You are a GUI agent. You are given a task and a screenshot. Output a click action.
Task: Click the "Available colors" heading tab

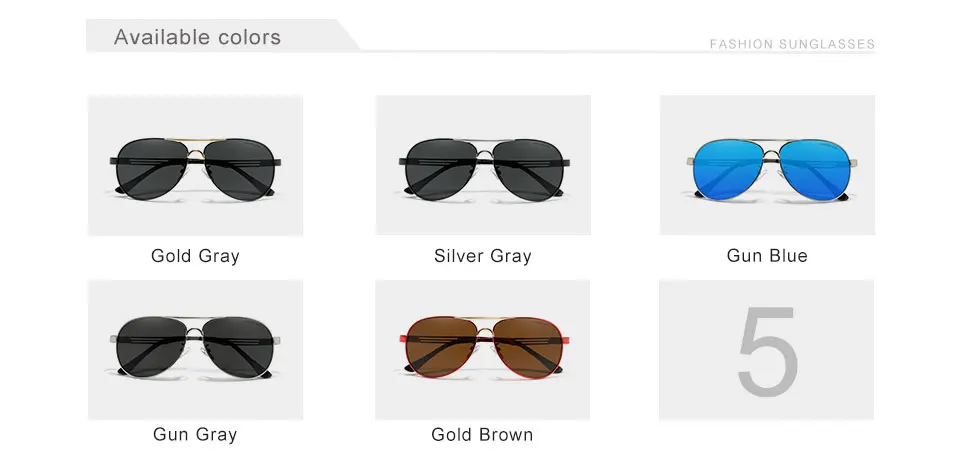(197, 37)
